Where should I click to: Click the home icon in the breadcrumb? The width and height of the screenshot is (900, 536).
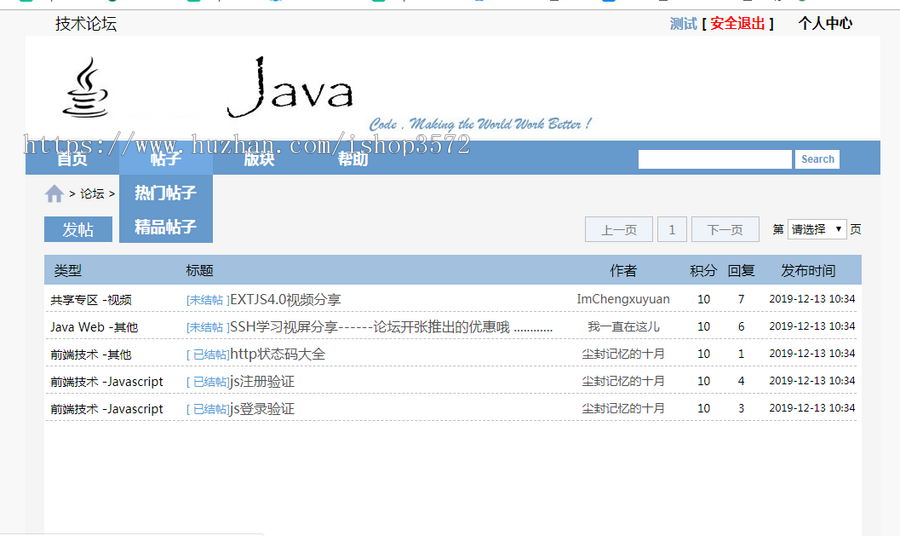[x=54, y=193]
